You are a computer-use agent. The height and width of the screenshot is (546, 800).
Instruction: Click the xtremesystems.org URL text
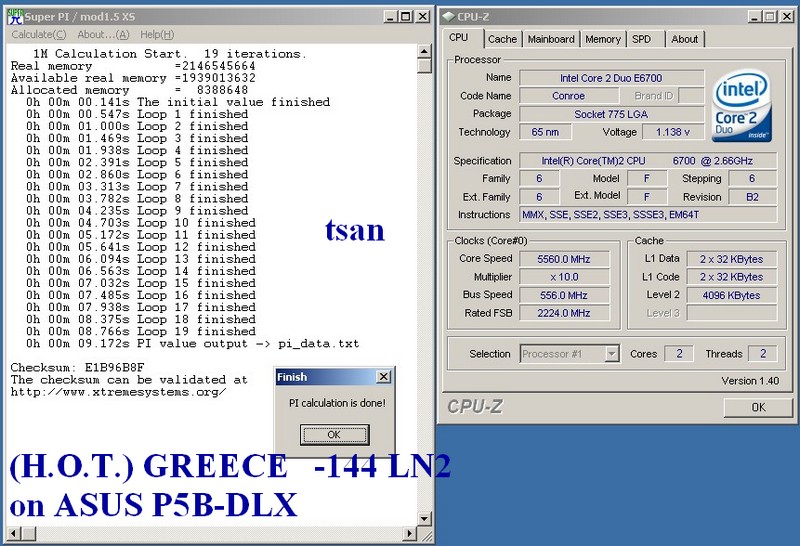[118, 392]
